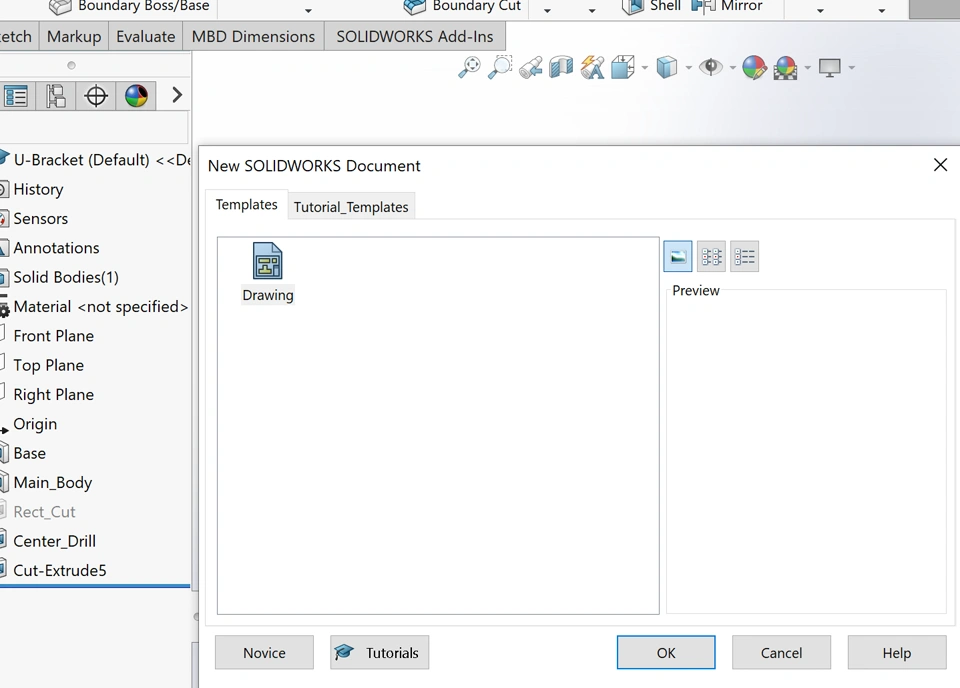Select U-Bracket (Default) root item

point(96,160)
